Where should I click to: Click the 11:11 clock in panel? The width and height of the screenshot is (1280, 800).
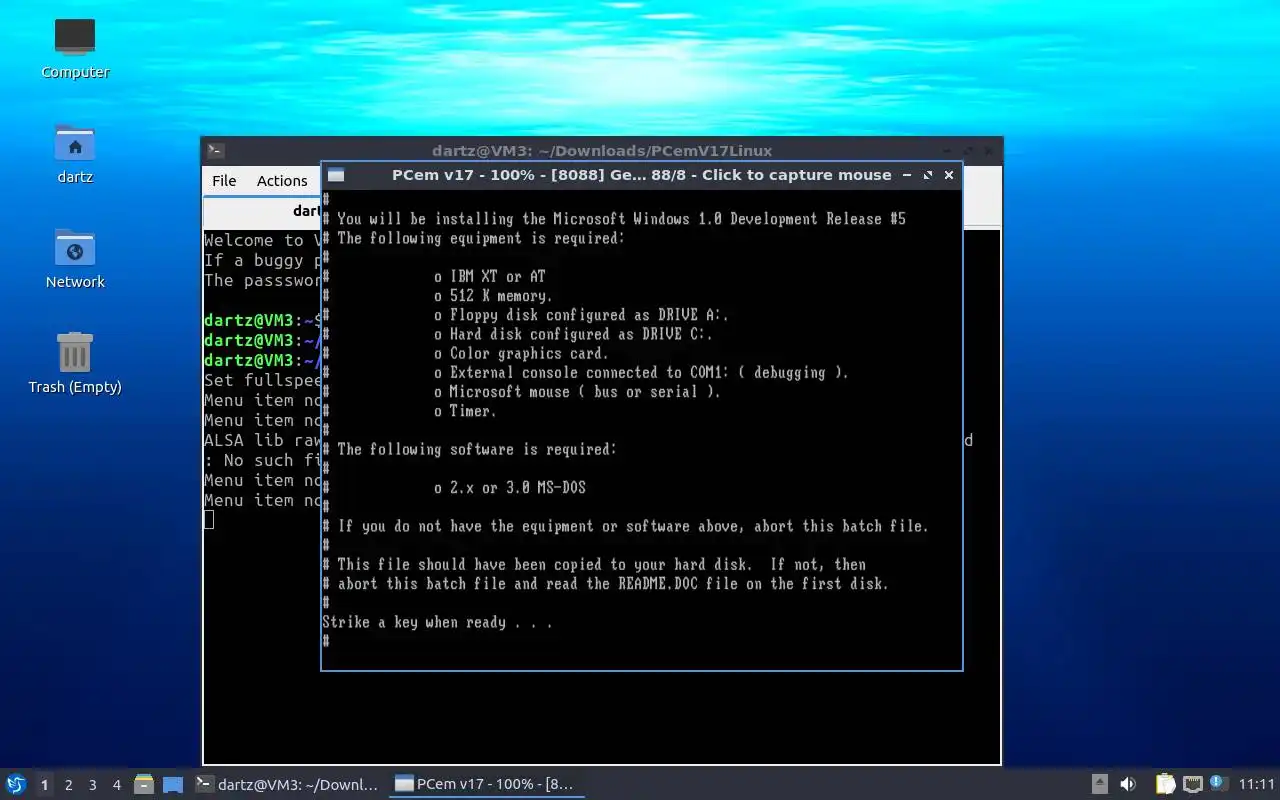1257,784
